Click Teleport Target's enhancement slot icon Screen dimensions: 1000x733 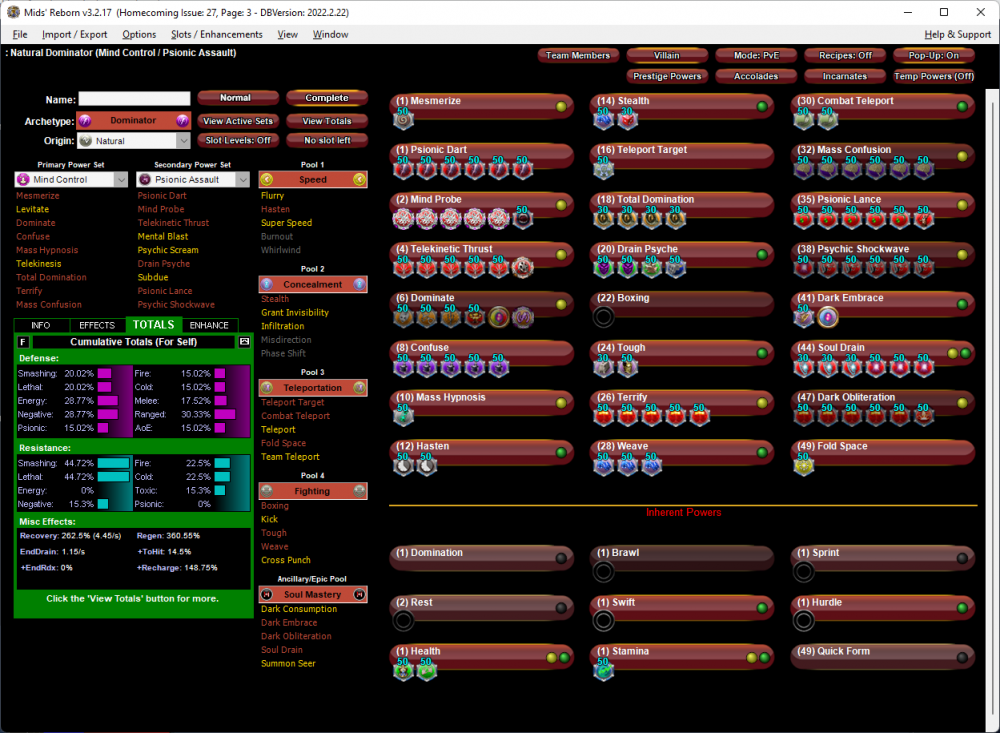(603, 169)
